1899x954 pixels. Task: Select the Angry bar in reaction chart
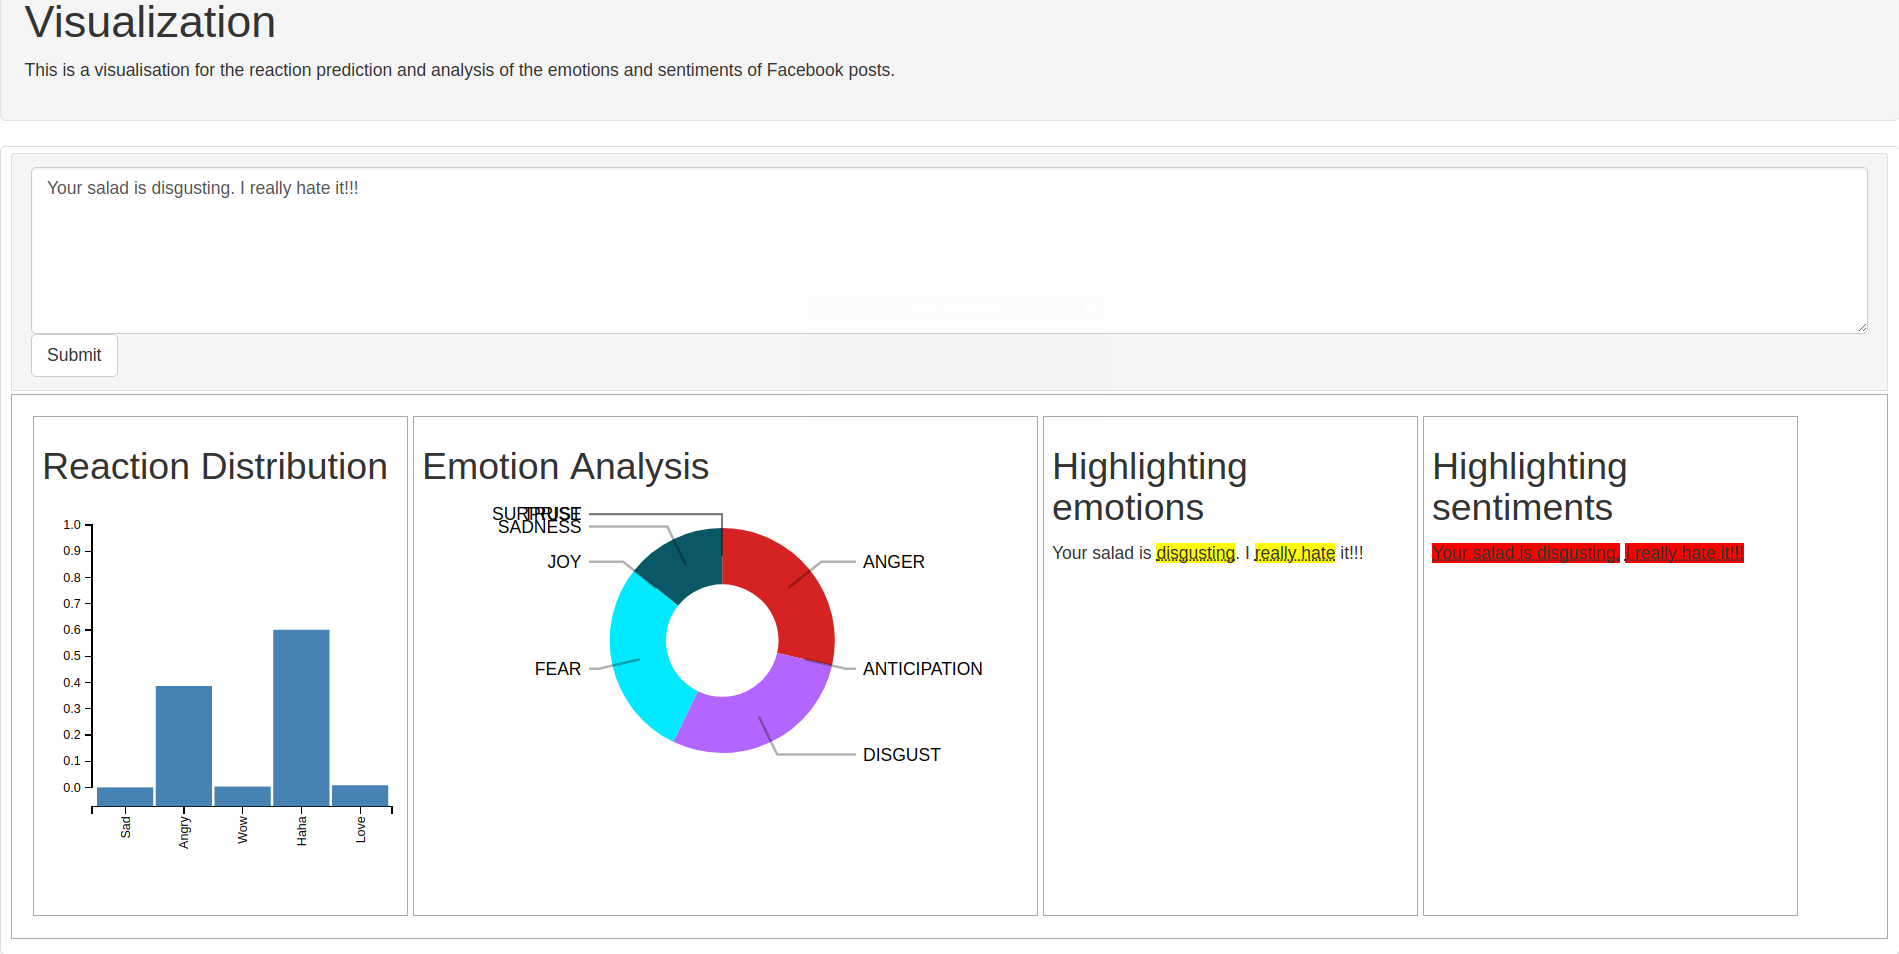click(184, 745)
